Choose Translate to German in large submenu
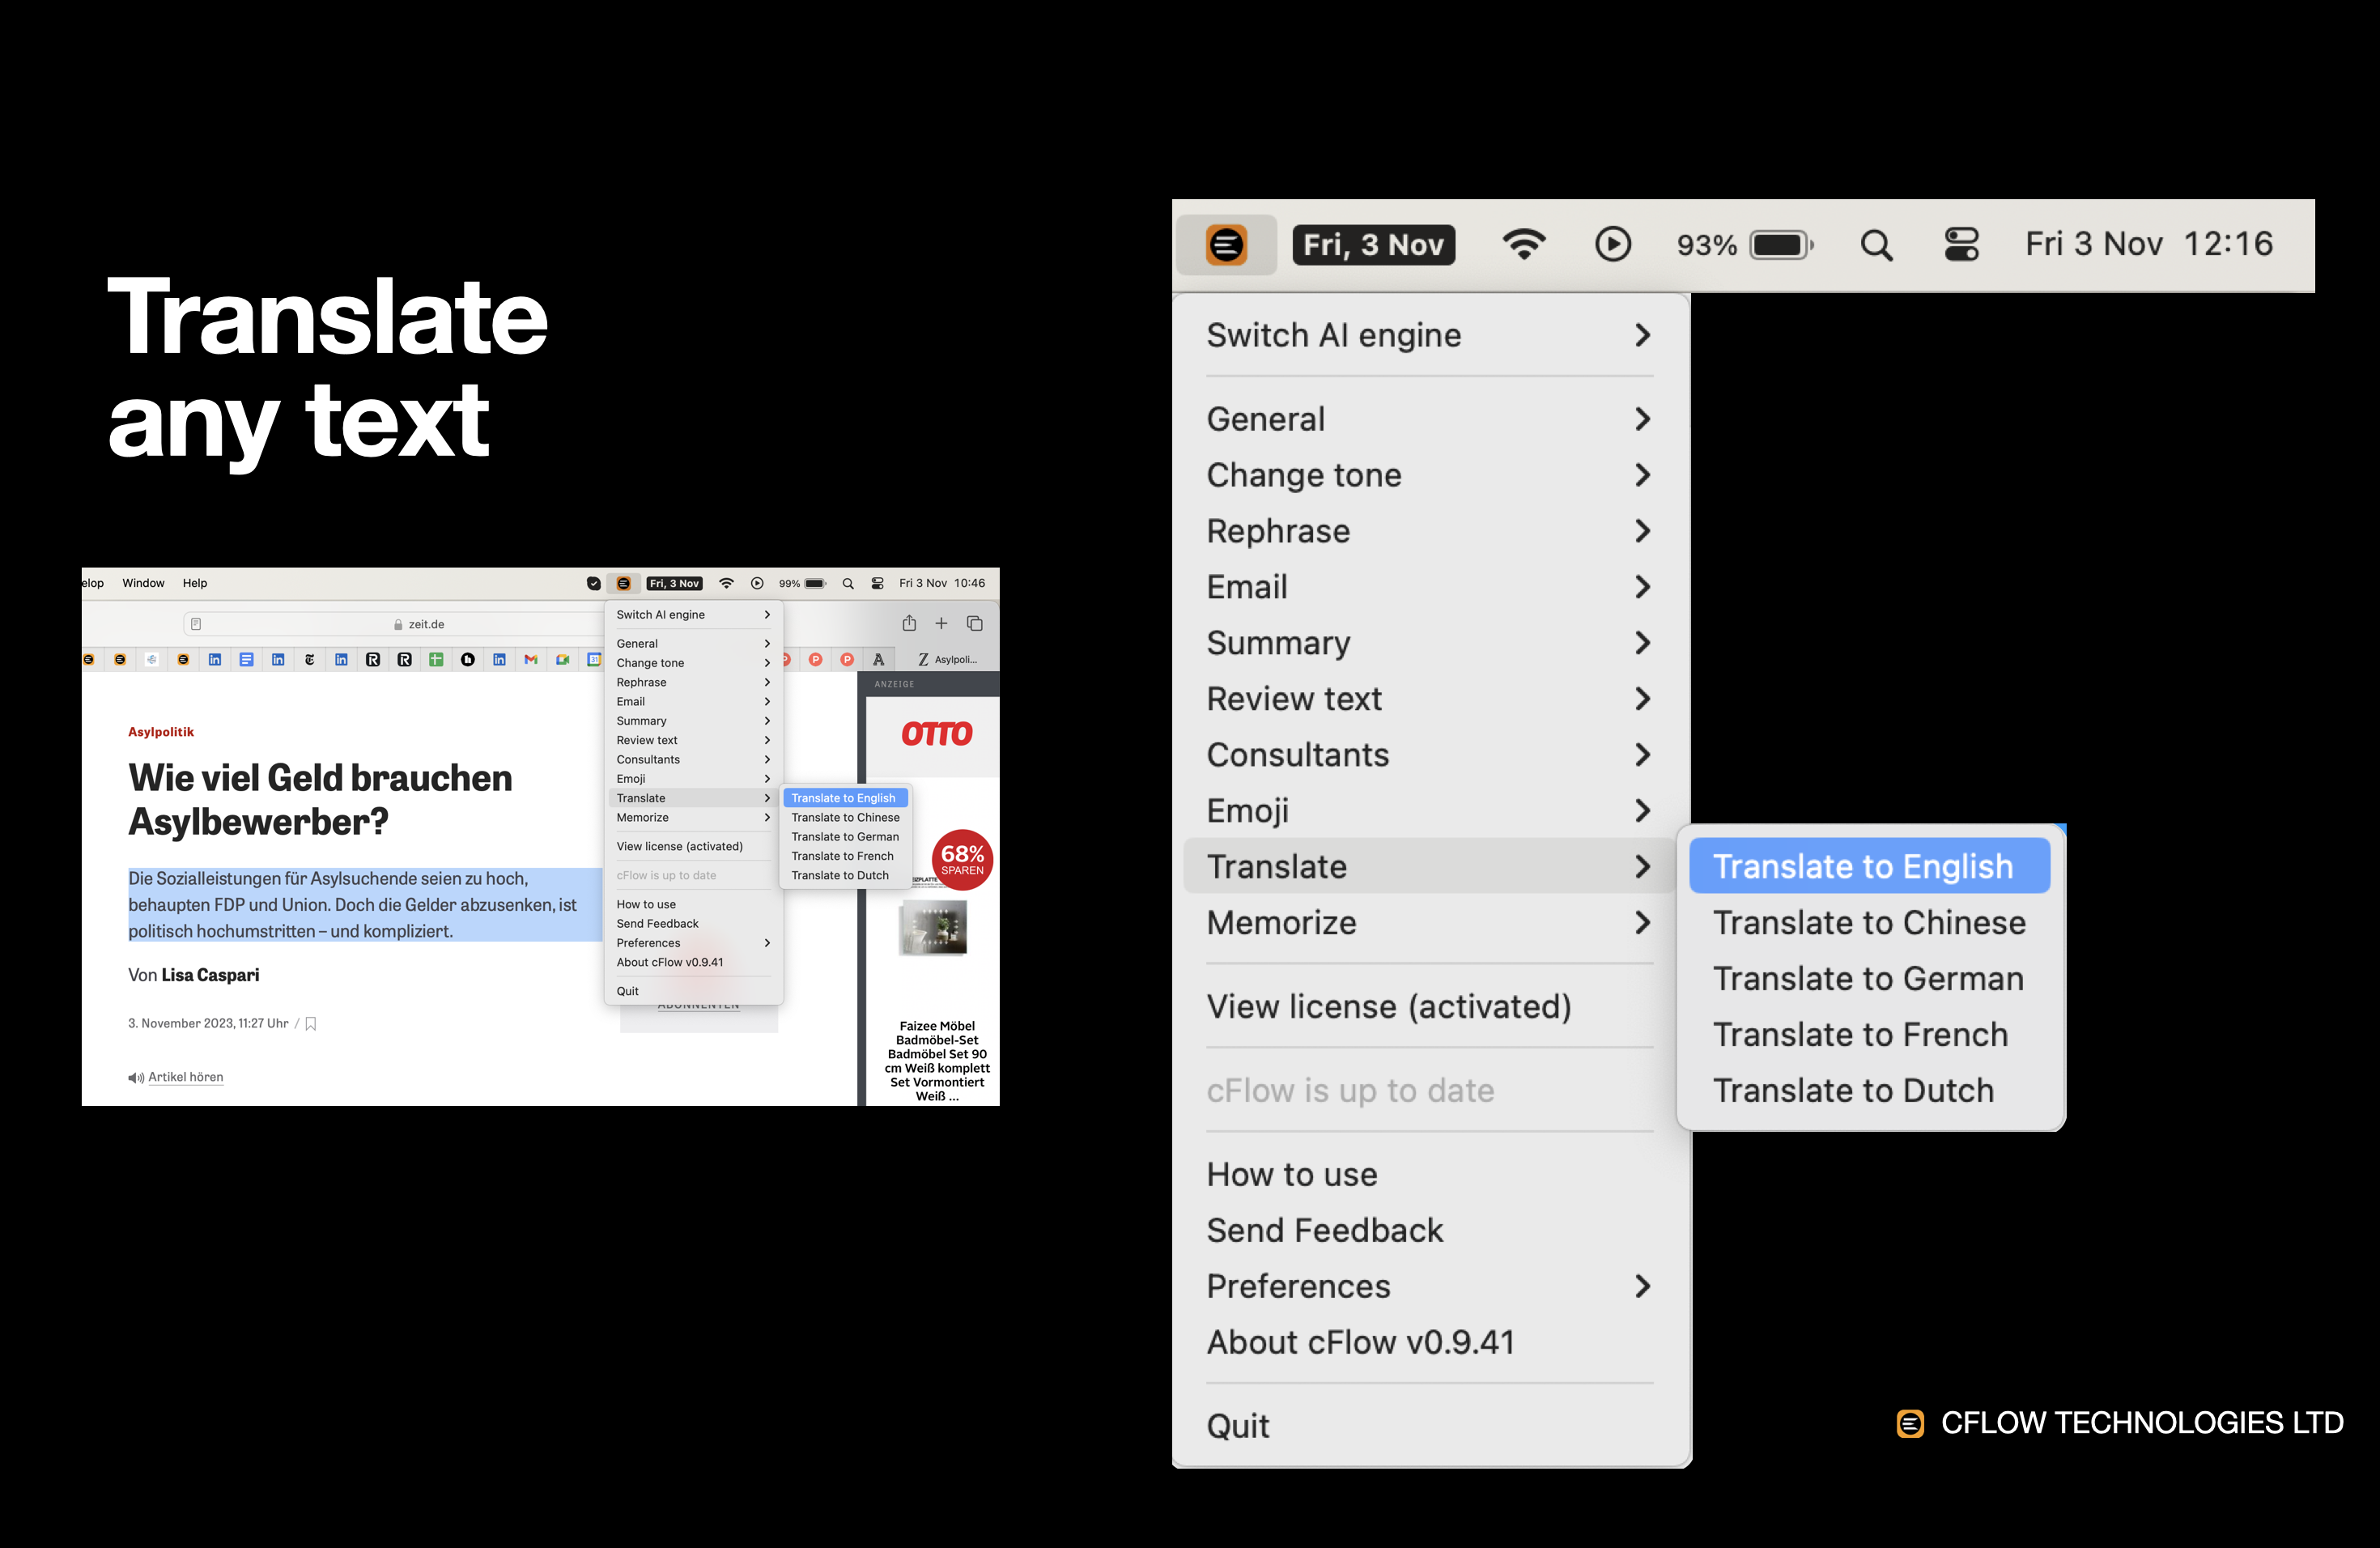 pos(1867,978)
